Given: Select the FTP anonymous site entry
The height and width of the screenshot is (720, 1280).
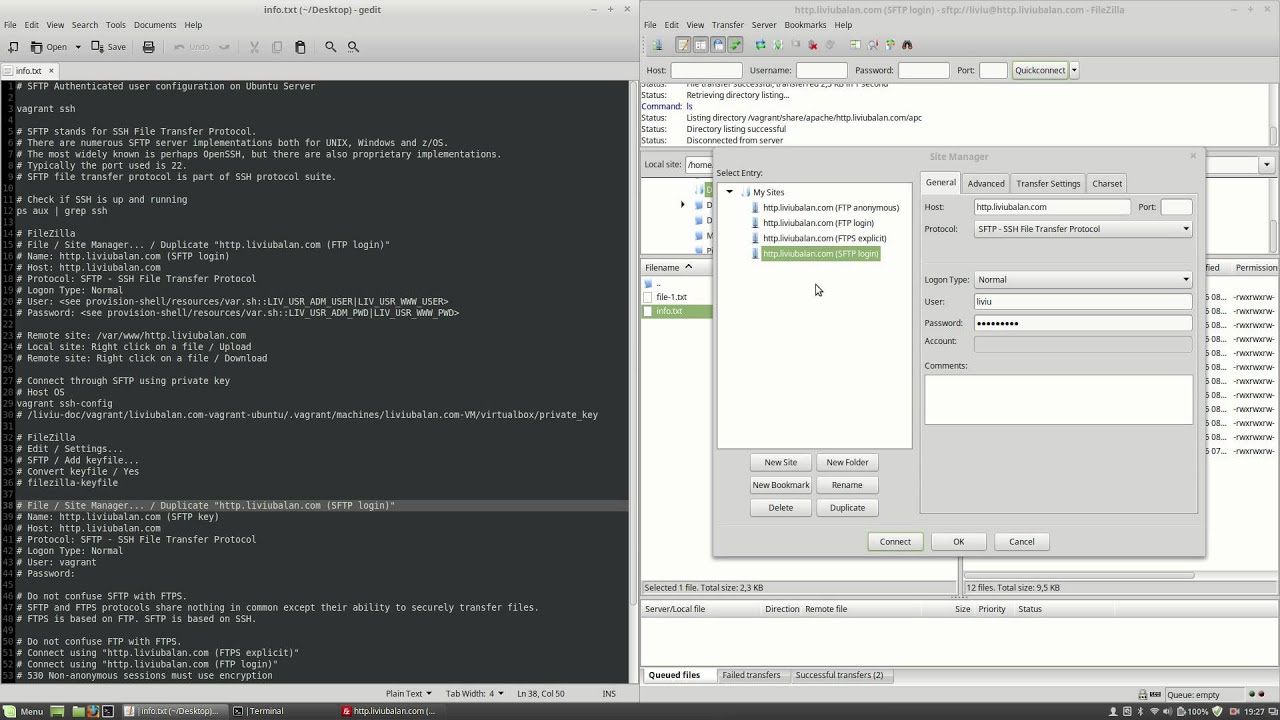Looking at the screenshot, I should point(830,208).
